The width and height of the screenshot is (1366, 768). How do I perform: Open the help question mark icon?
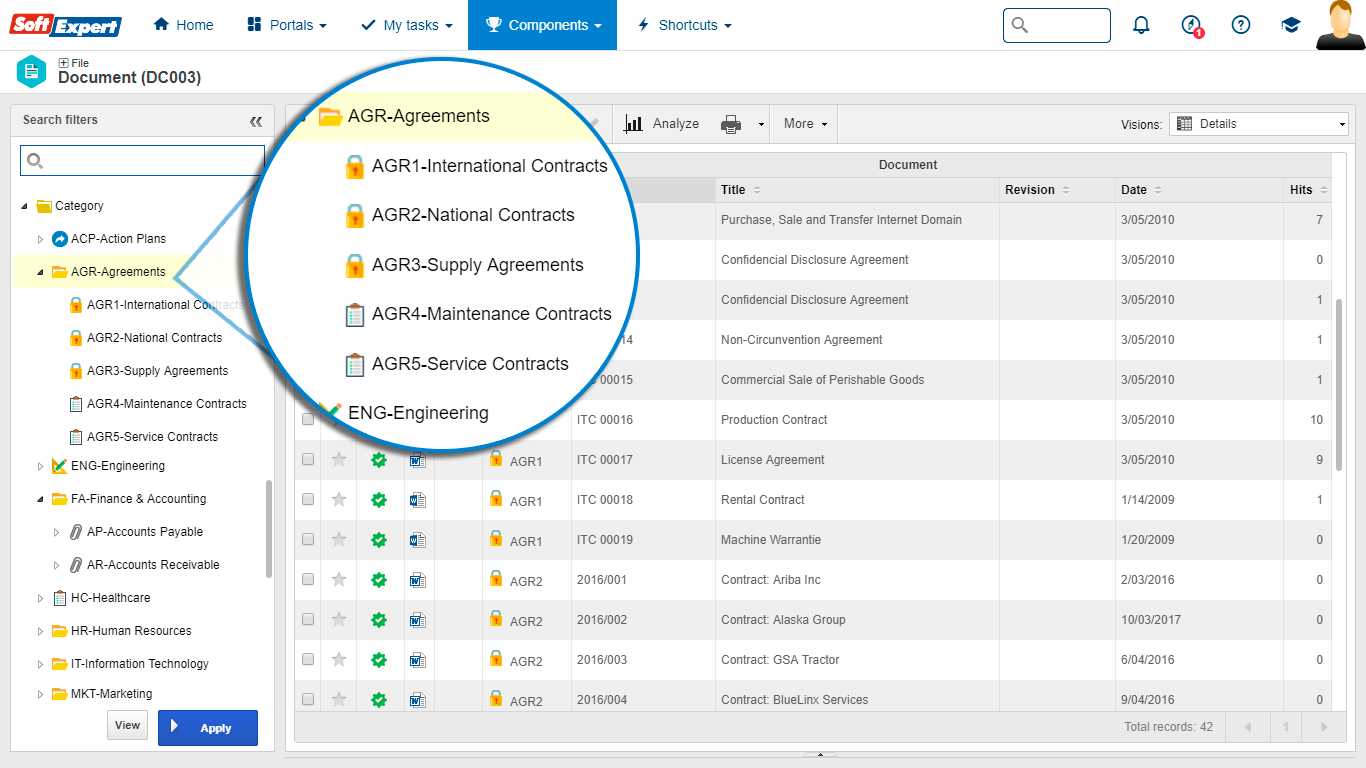[x=1241, y=25]
